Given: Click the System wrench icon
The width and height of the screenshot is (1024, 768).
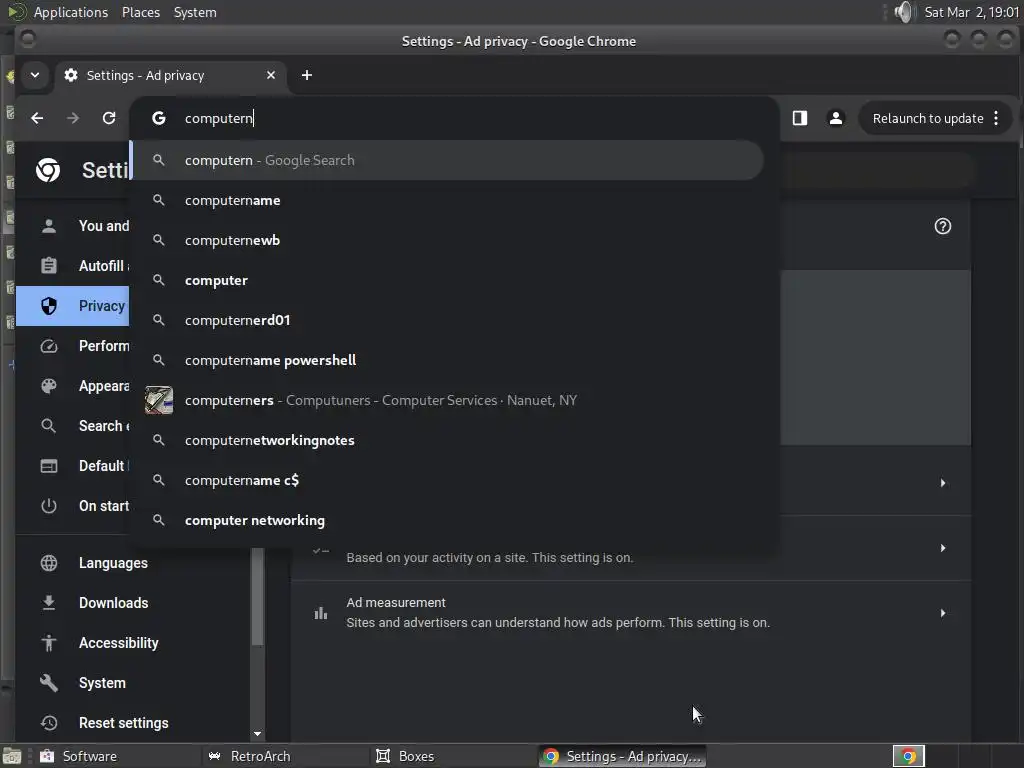Looking at the screenshot, I should [x=49, y=683].
